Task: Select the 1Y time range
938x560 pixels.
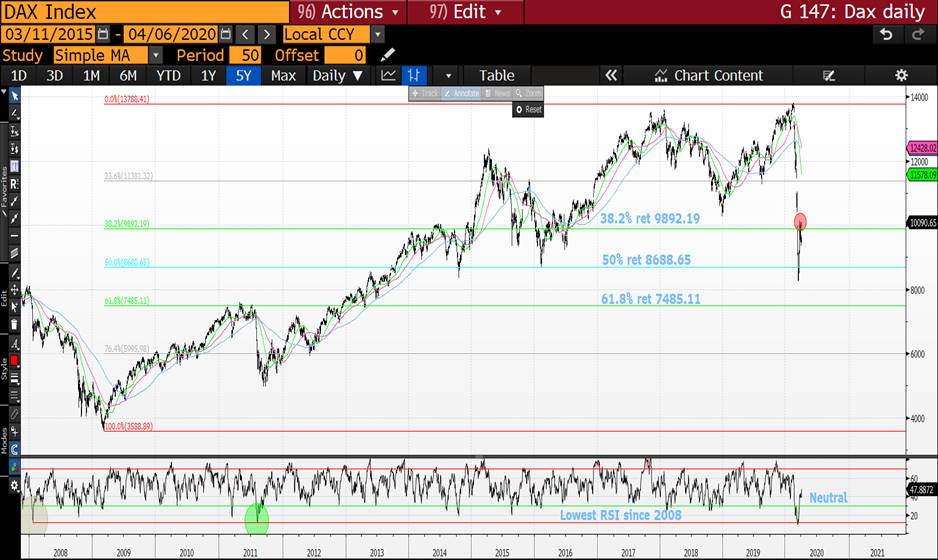Action: coord(208,75)
